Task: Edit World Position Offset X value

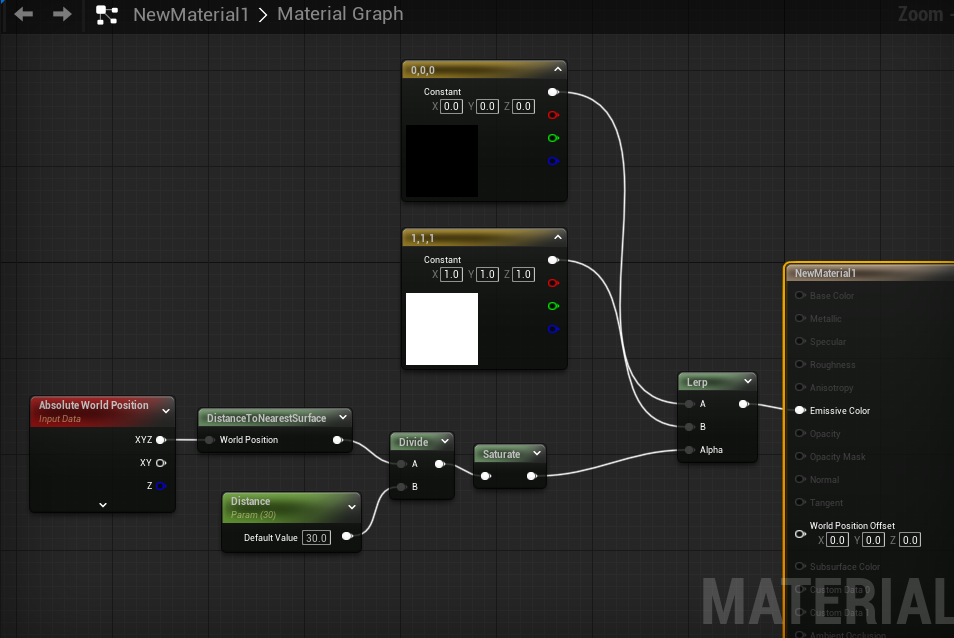Action: (x=837, y=540)
